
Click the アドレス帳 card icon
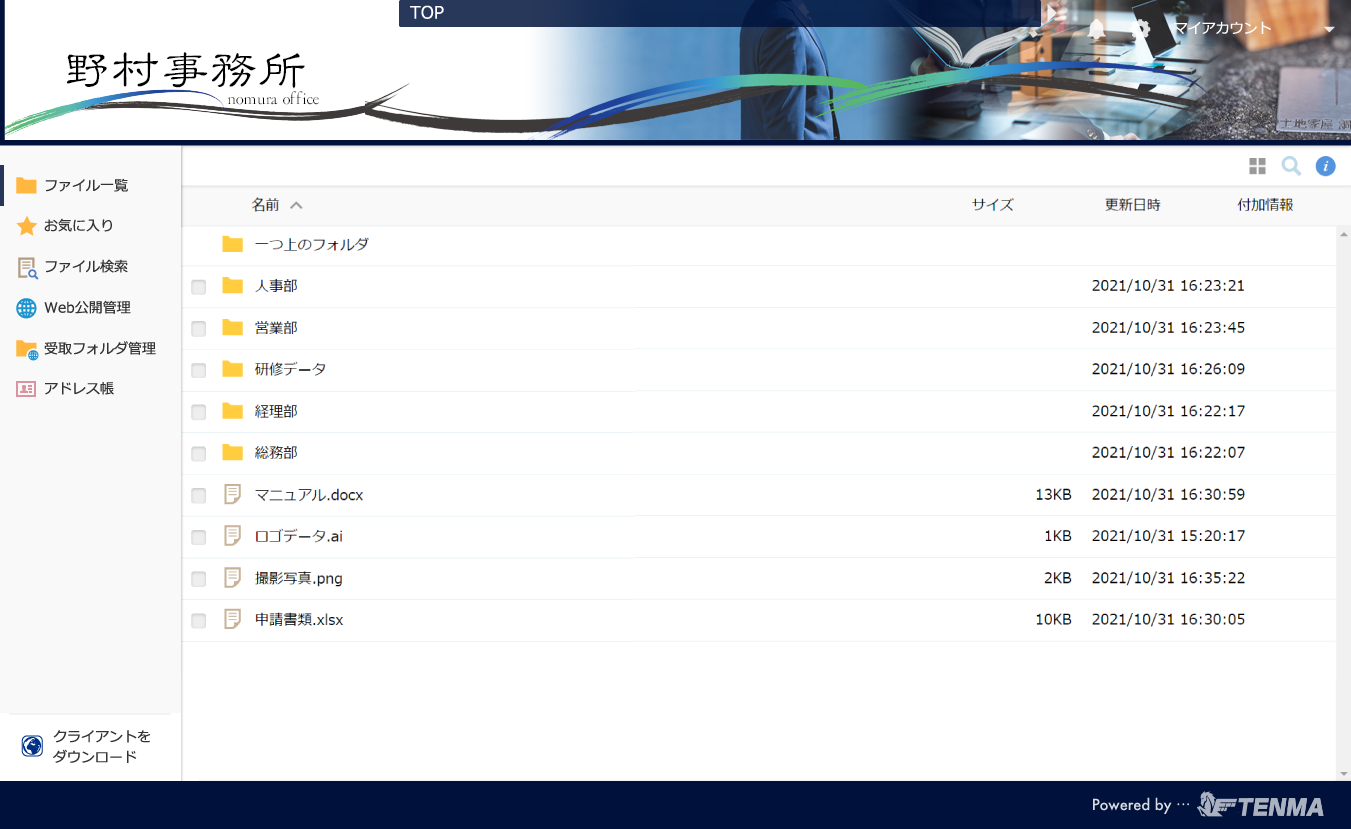(x=27, y=389)
